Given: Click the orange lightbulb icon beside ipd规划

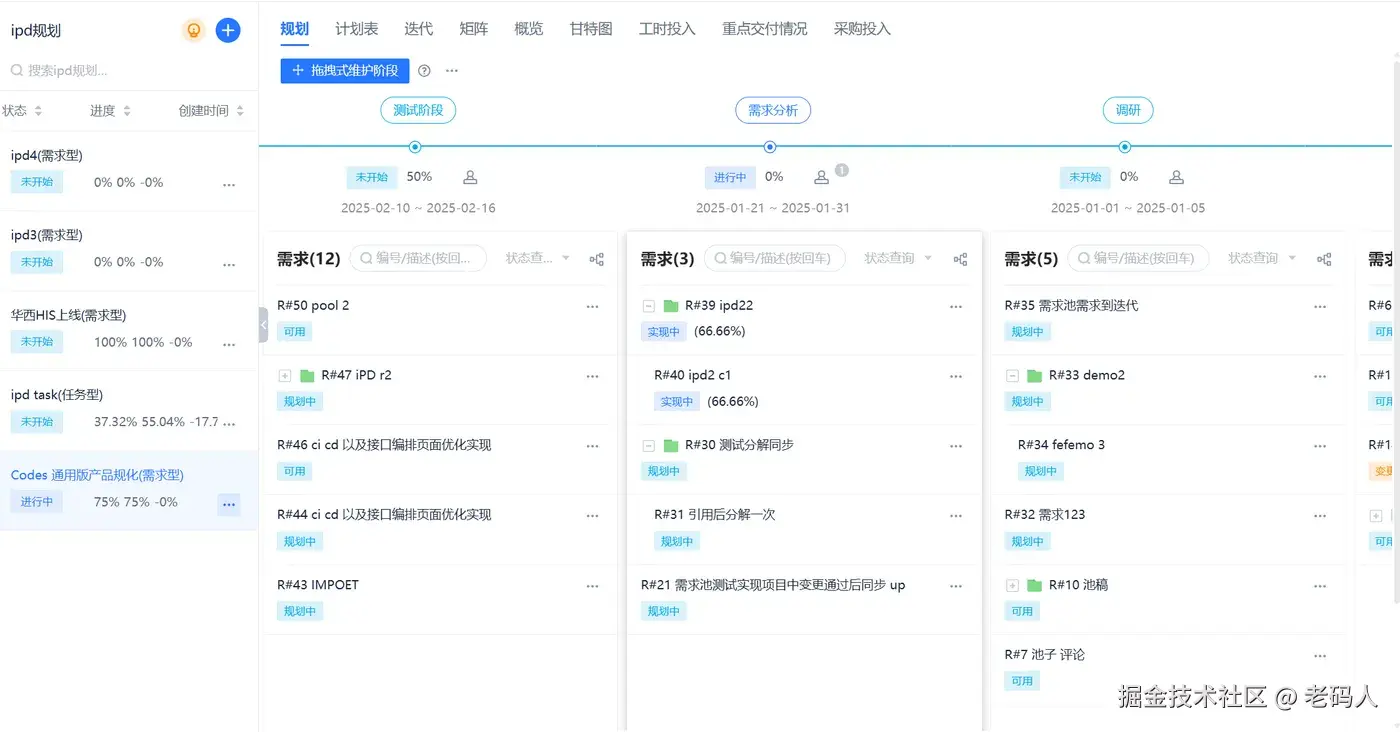Looking at the screenshot, I should tap(194, 30).
